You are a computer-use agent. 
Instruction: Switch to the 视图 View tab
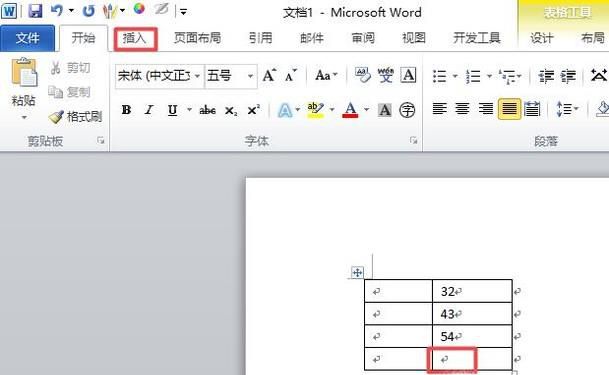(414, 38)
